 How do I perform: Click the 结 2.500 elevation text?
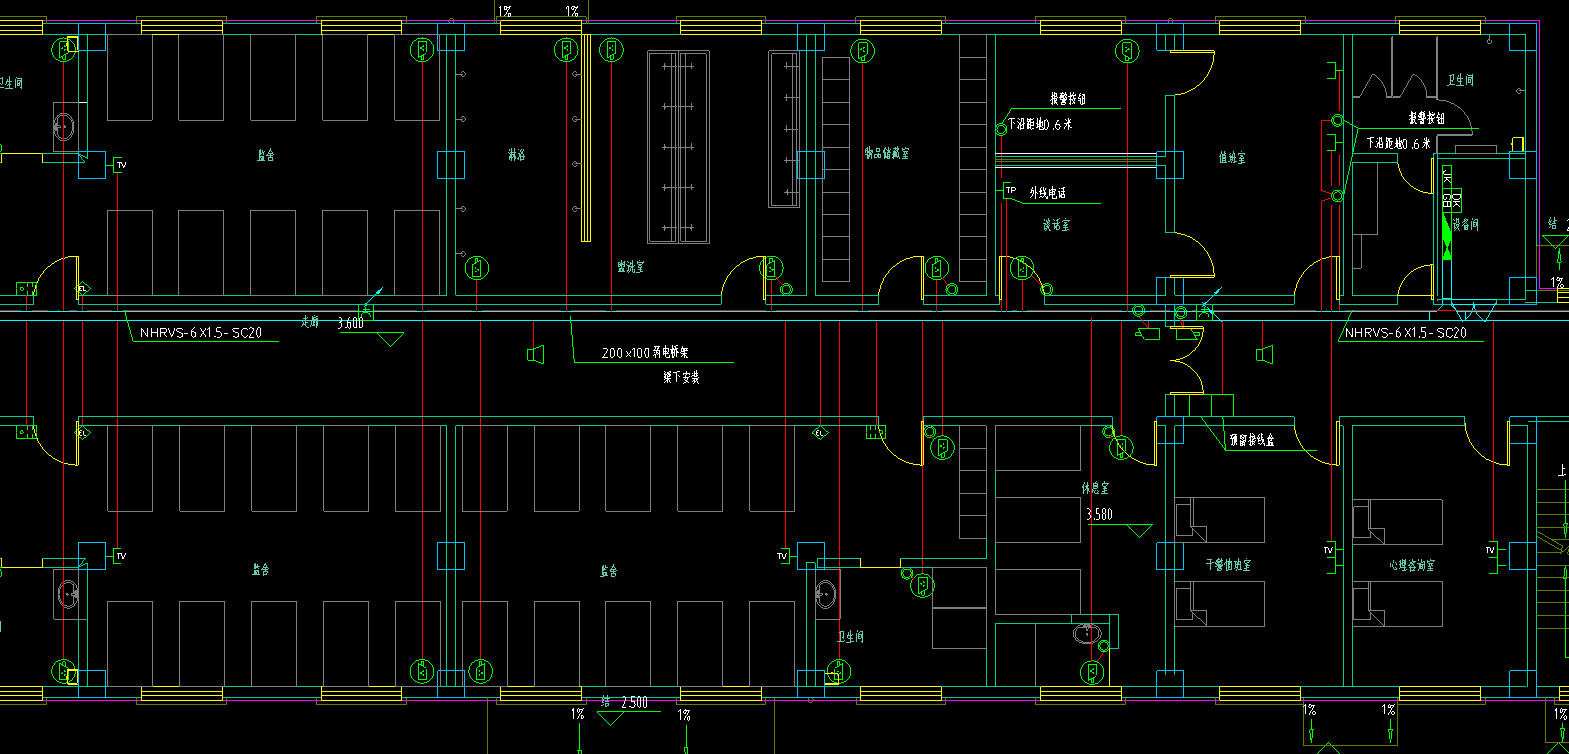pyautogui.click(x=624, y=703)
